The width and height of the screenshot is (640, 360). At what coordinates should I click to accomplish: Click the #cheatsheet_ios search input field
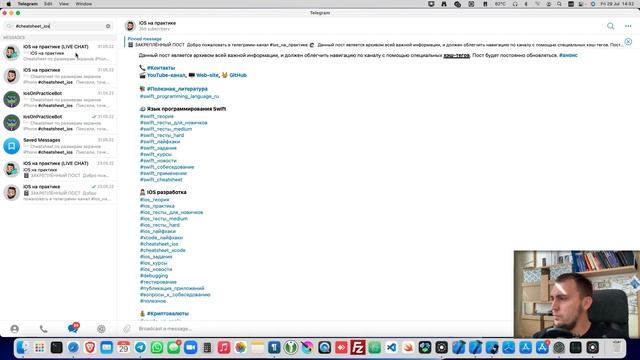tap(58, 26)
